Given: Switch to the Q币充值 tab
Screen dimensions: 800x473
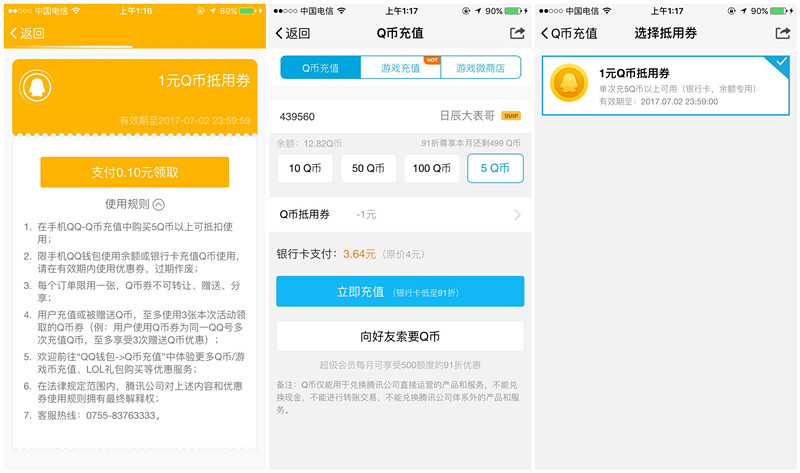Looking at the screenshot, I should 320,68.
